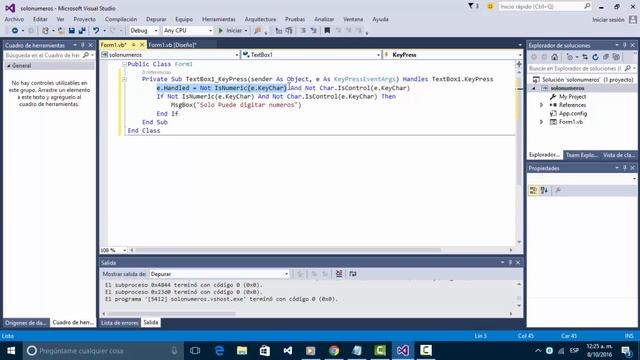Click Solution Explorer refresh icon
Image resolution: width=640 pixels, height=360 pixels.
(596, 57)
